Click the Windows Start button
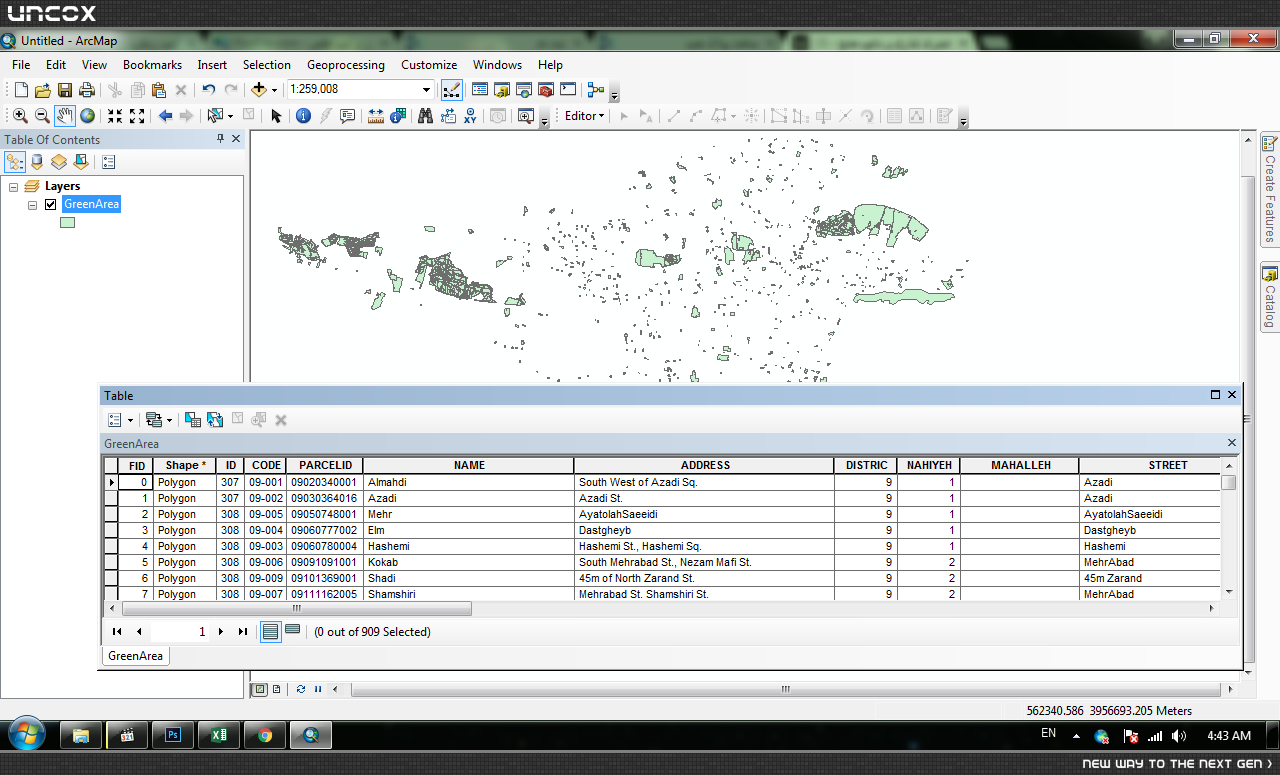The height and width of the screenshot is (775, 1280). click(25, 735)
